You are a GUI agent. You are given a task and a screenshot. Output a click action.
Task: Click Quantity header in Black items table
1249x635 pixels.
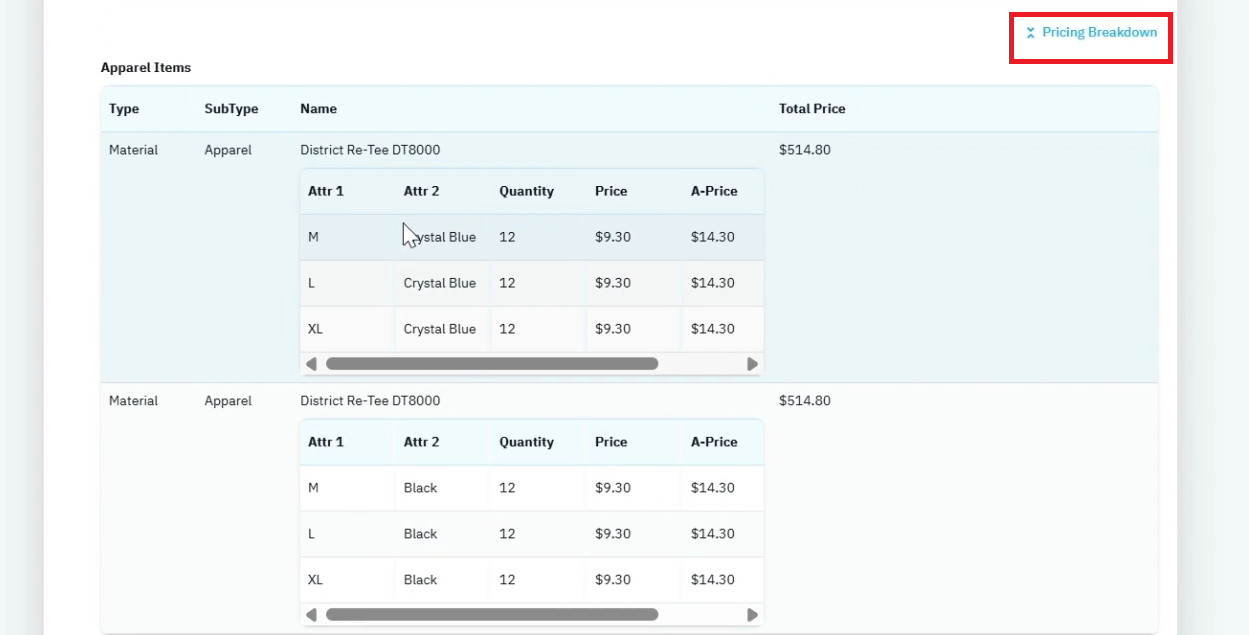coord(526,442)
